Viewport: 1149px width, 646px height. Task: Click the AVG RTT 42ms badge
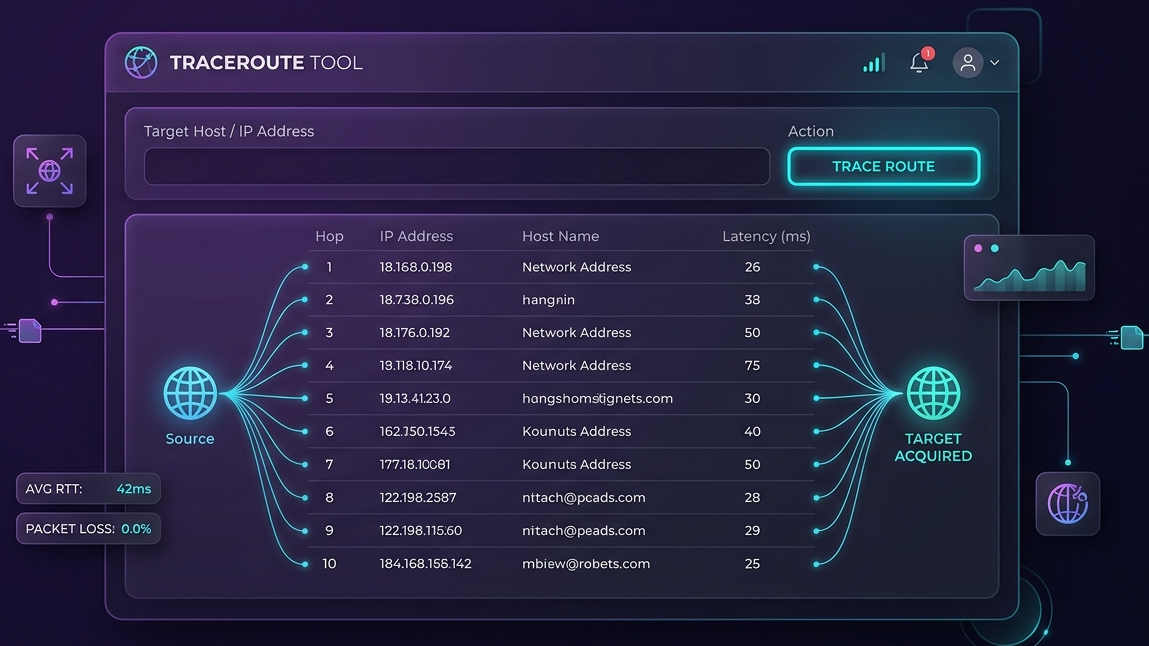pos(88,489)
